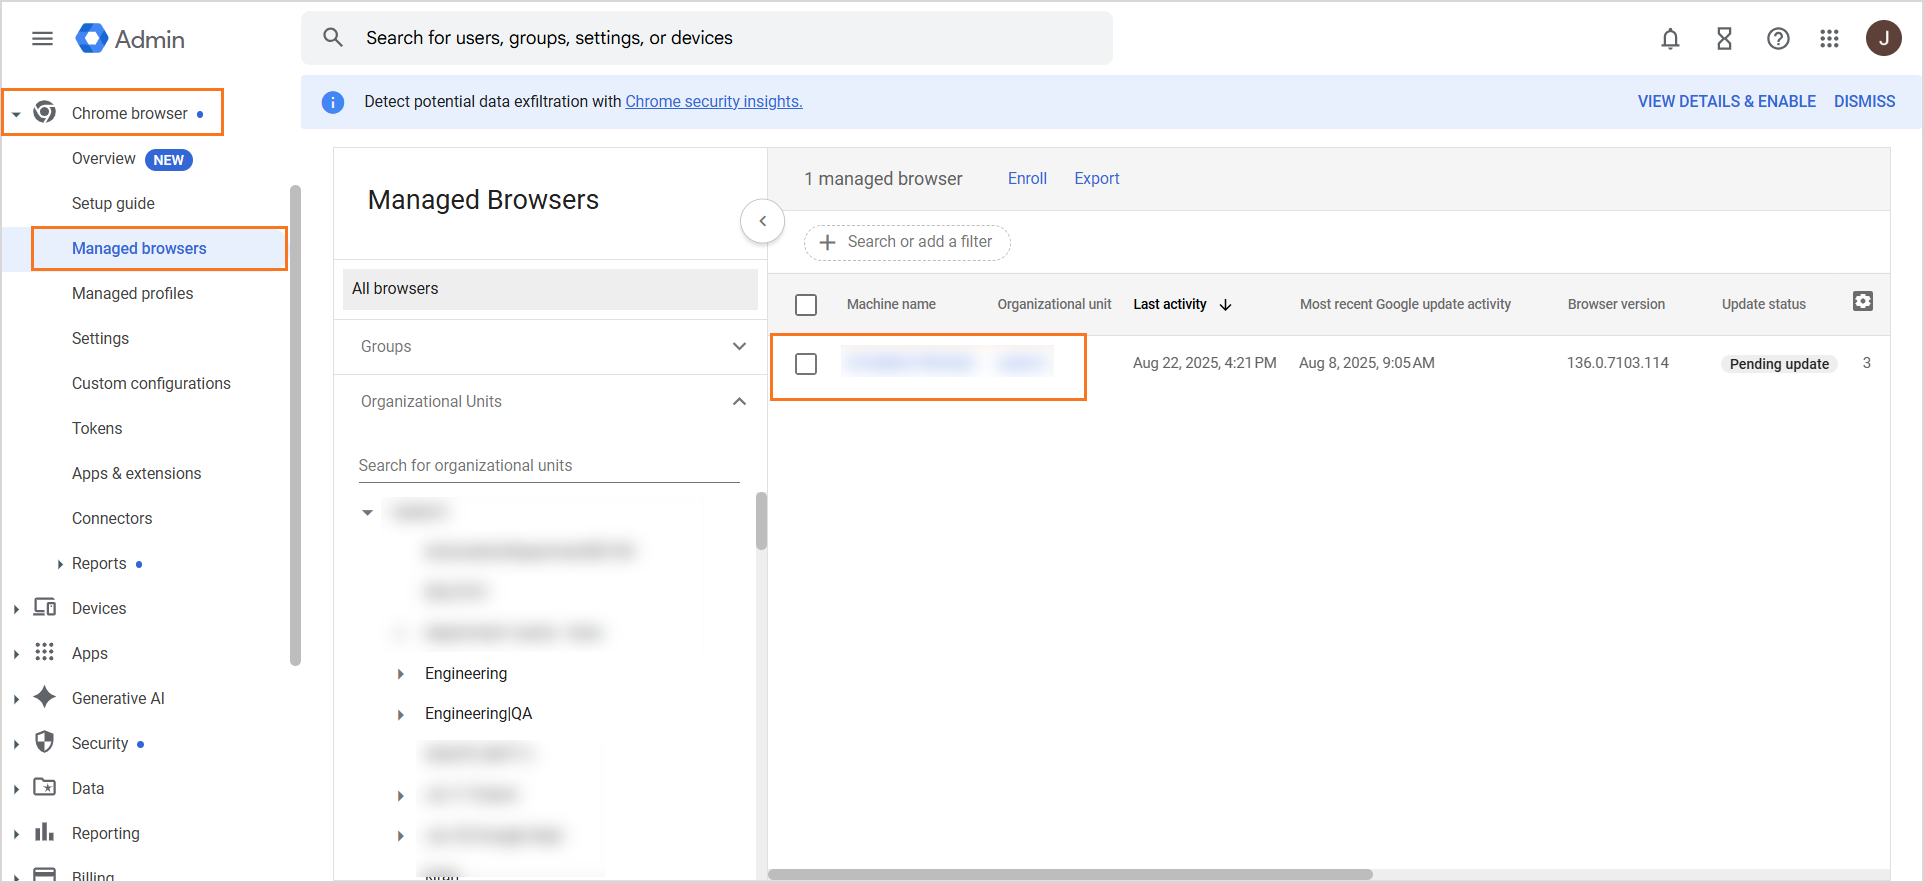Click the top search field

tap(706, 38)
